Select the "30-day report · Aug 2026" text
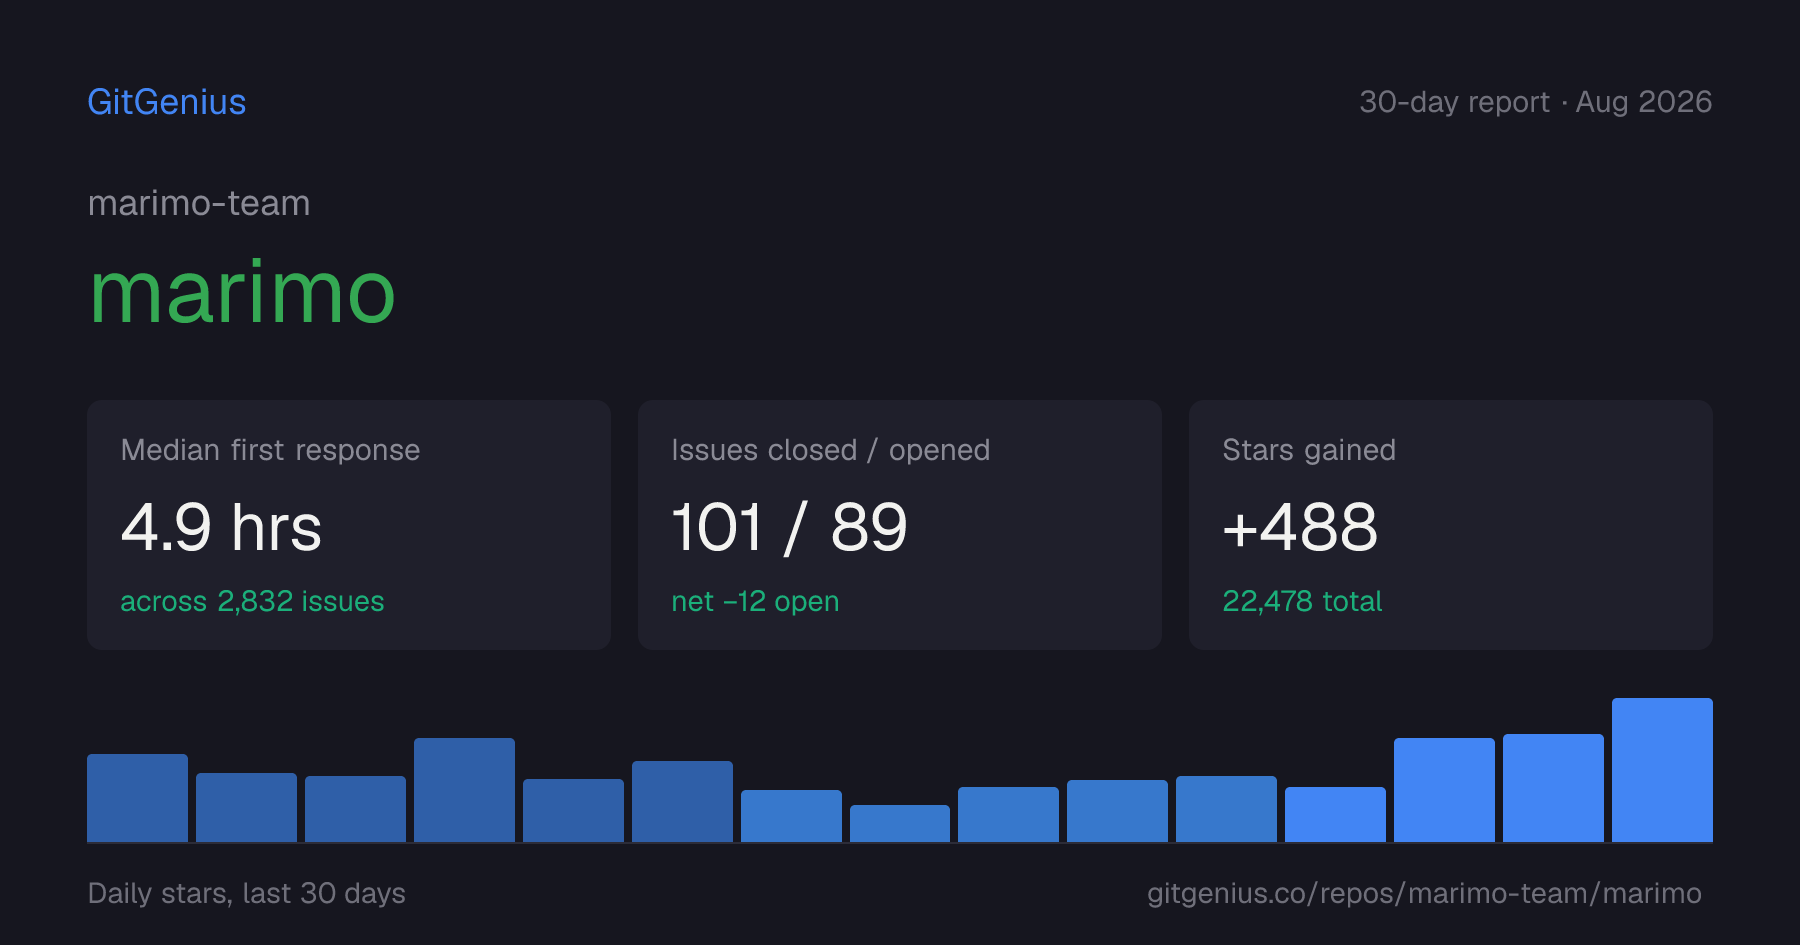The height and width of the screenshot is (945, 1800). pyautogui.click(x=1535, y=102)
